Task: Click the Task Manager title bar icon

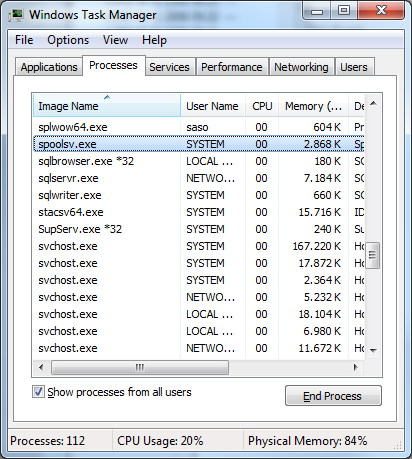Action: pyautogui.click(x=16, y=15)
